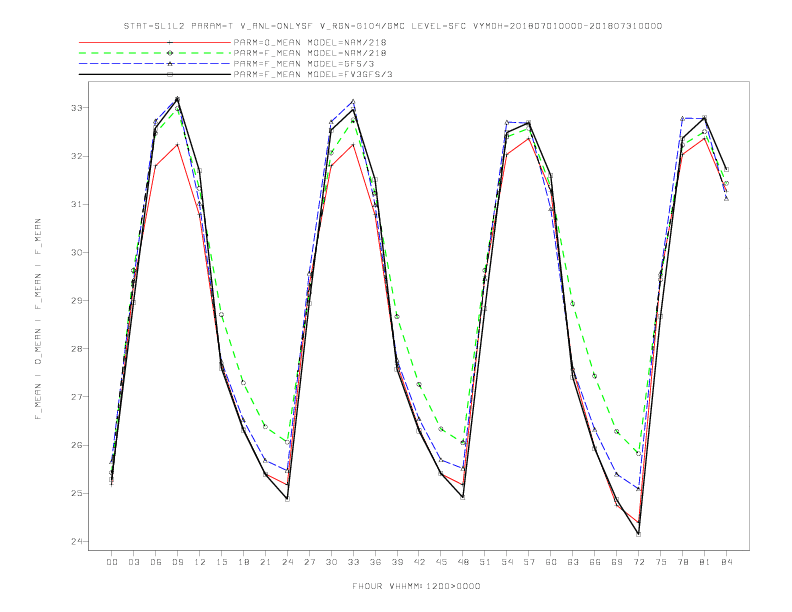Click x-axis tick label 12
Viewport: 792px width, 612px height.
[x=200, y=562]
